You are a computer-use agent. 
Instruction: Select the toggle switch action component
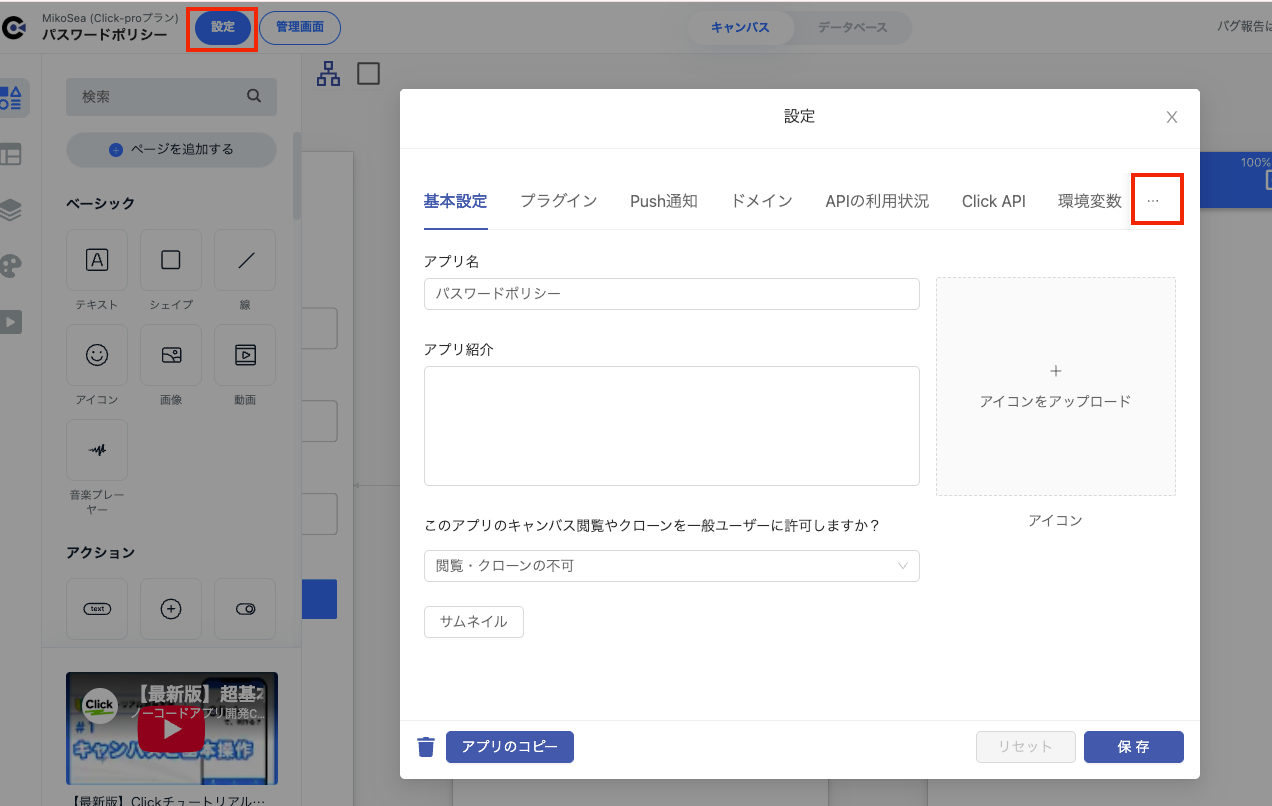tap(245, 609)
